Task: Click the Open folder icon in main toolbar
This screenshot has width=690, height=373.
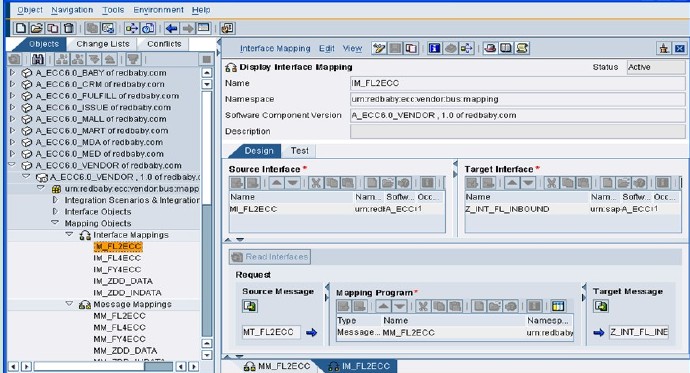Action: click(37, 29)
